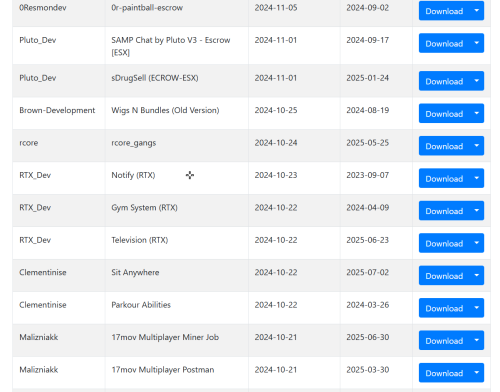Viewport: 500px width, 392px height.
Task: Download the Sit Anywhere resource
Action: coord(444,276)
